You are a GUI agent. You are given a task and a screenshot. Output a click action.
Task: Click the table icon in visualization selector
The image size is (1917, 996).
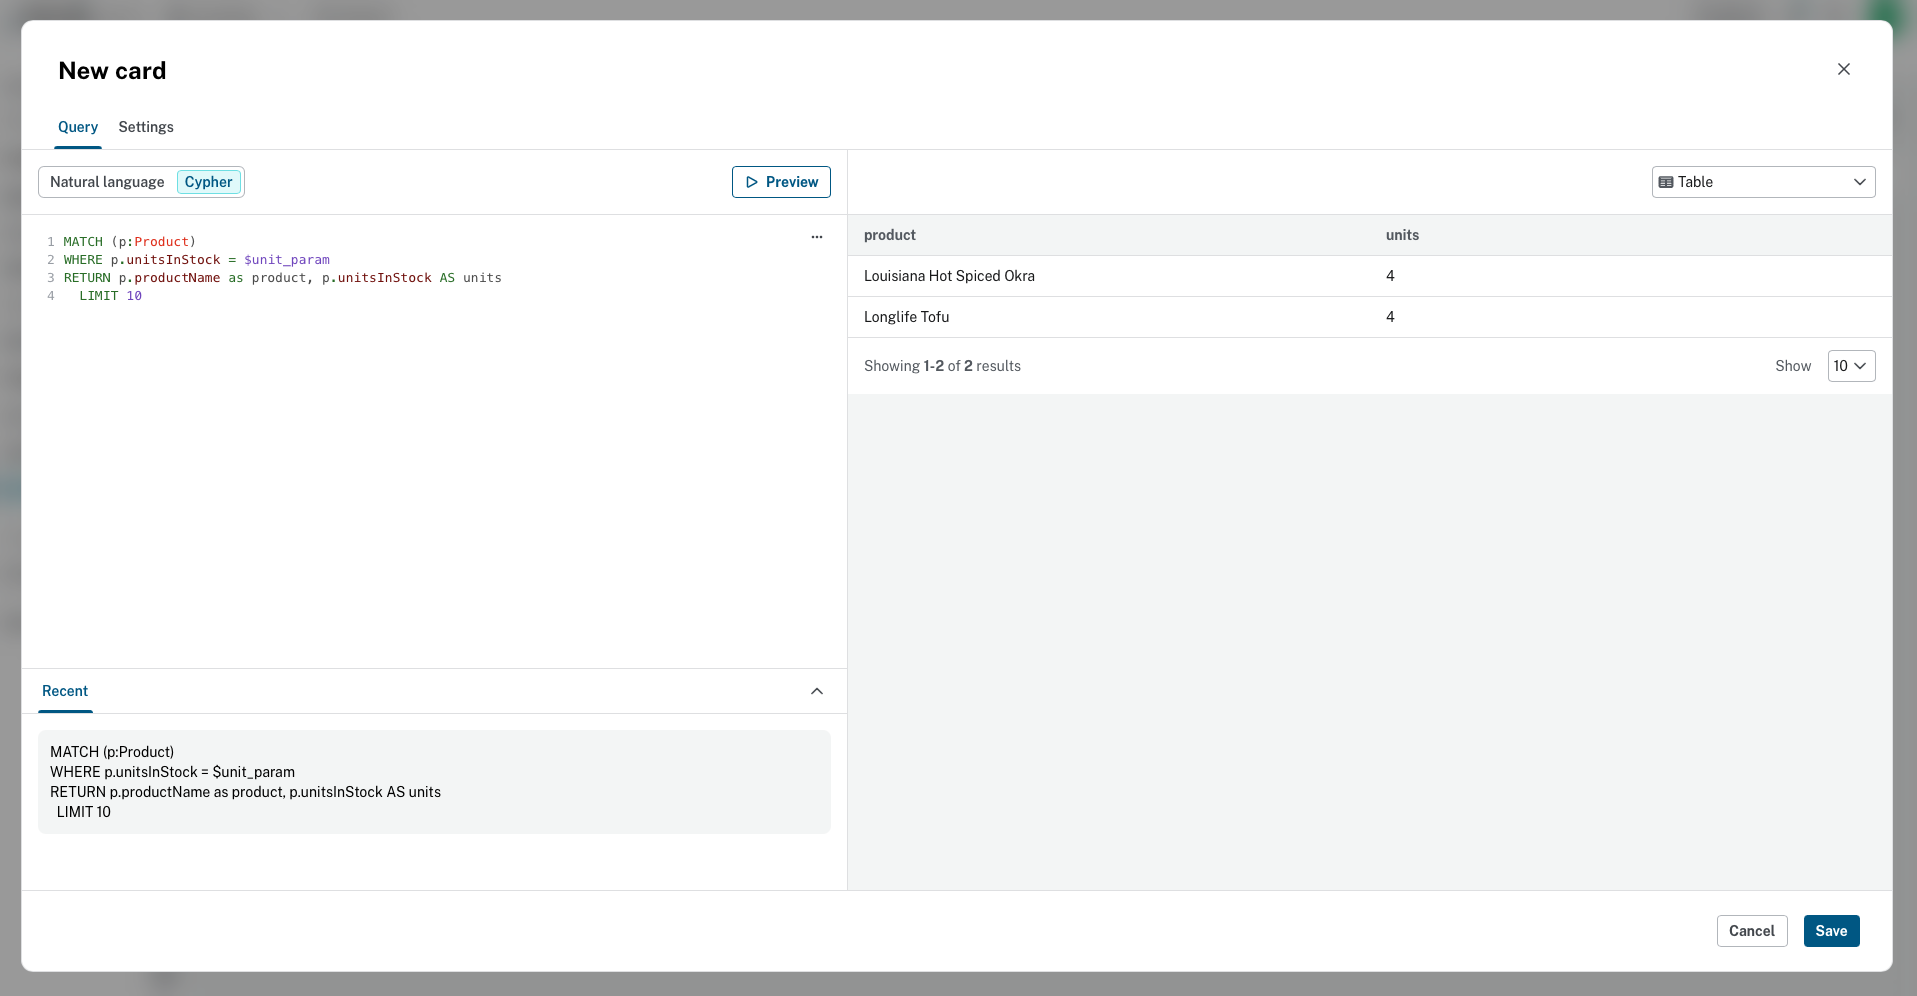tap(1665, 182)
